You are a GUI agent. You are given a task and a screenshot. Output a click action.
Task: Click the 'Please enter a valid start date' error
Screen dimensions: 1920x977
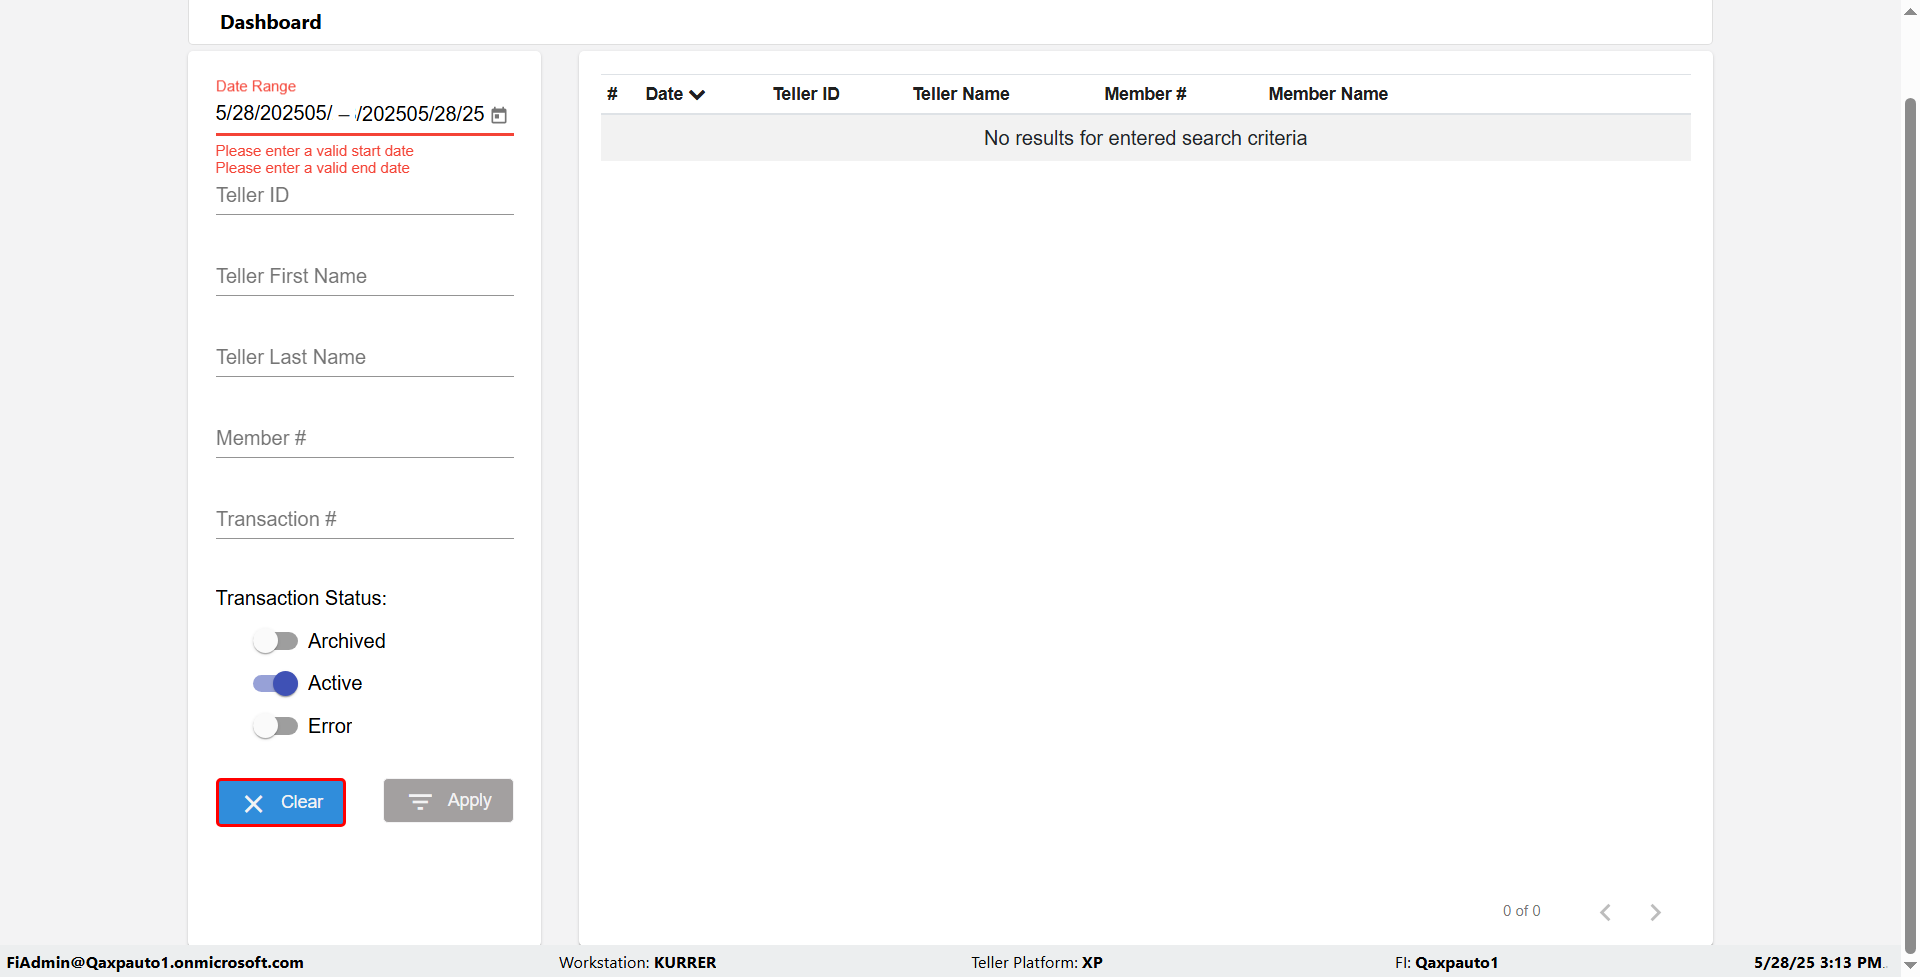coord(315,151)
